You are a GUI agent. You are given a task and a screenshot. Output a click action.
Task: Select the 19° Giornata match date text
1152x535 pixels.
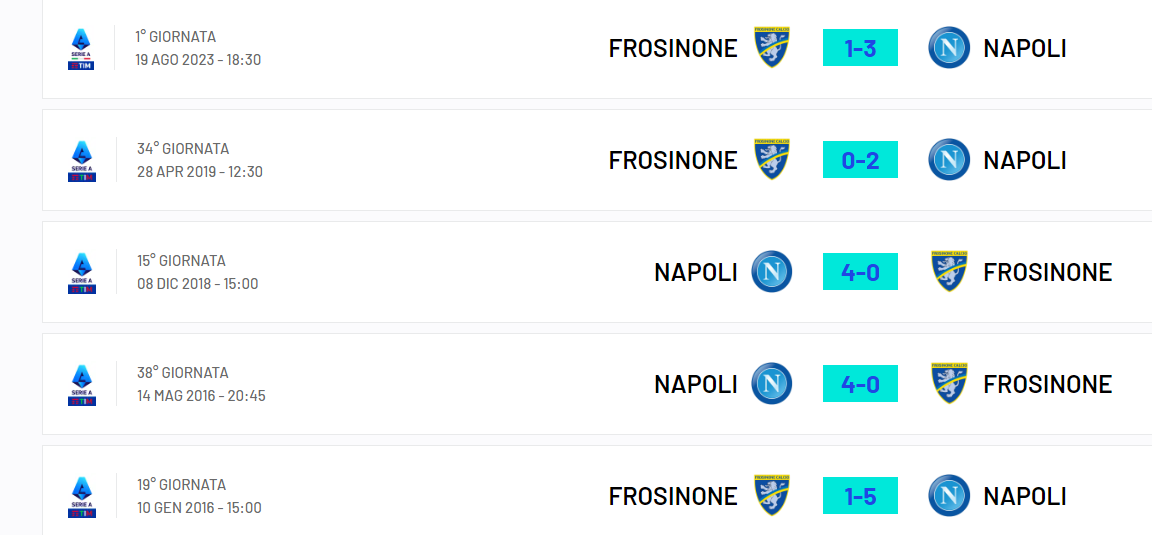point(199,508)
